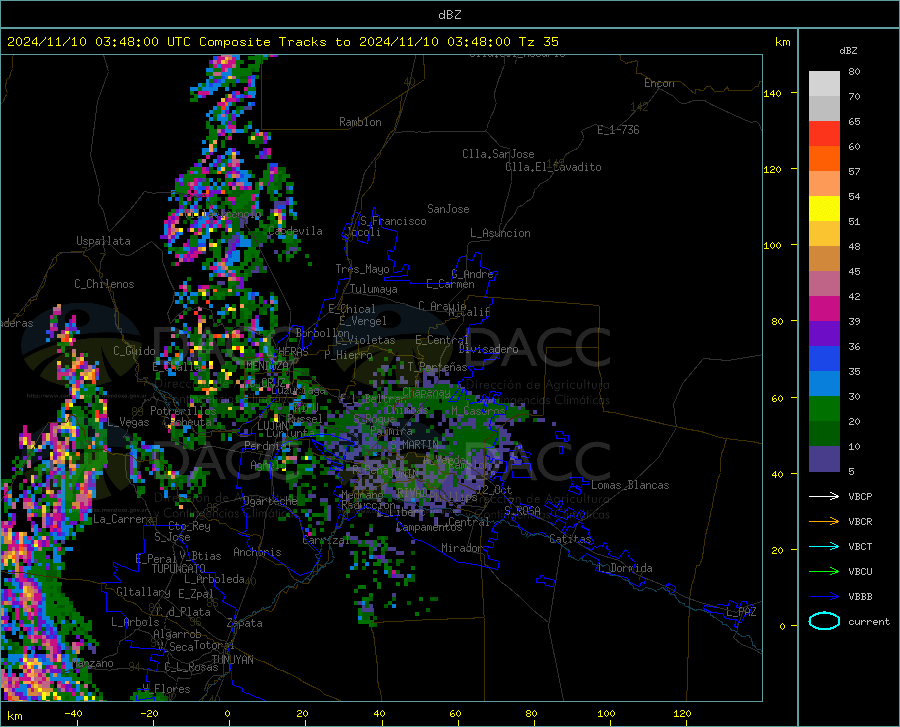This screenshot has width=900, height=727.
Task: Click the 'Tz 35' text in the header
Action: point(538,42)
